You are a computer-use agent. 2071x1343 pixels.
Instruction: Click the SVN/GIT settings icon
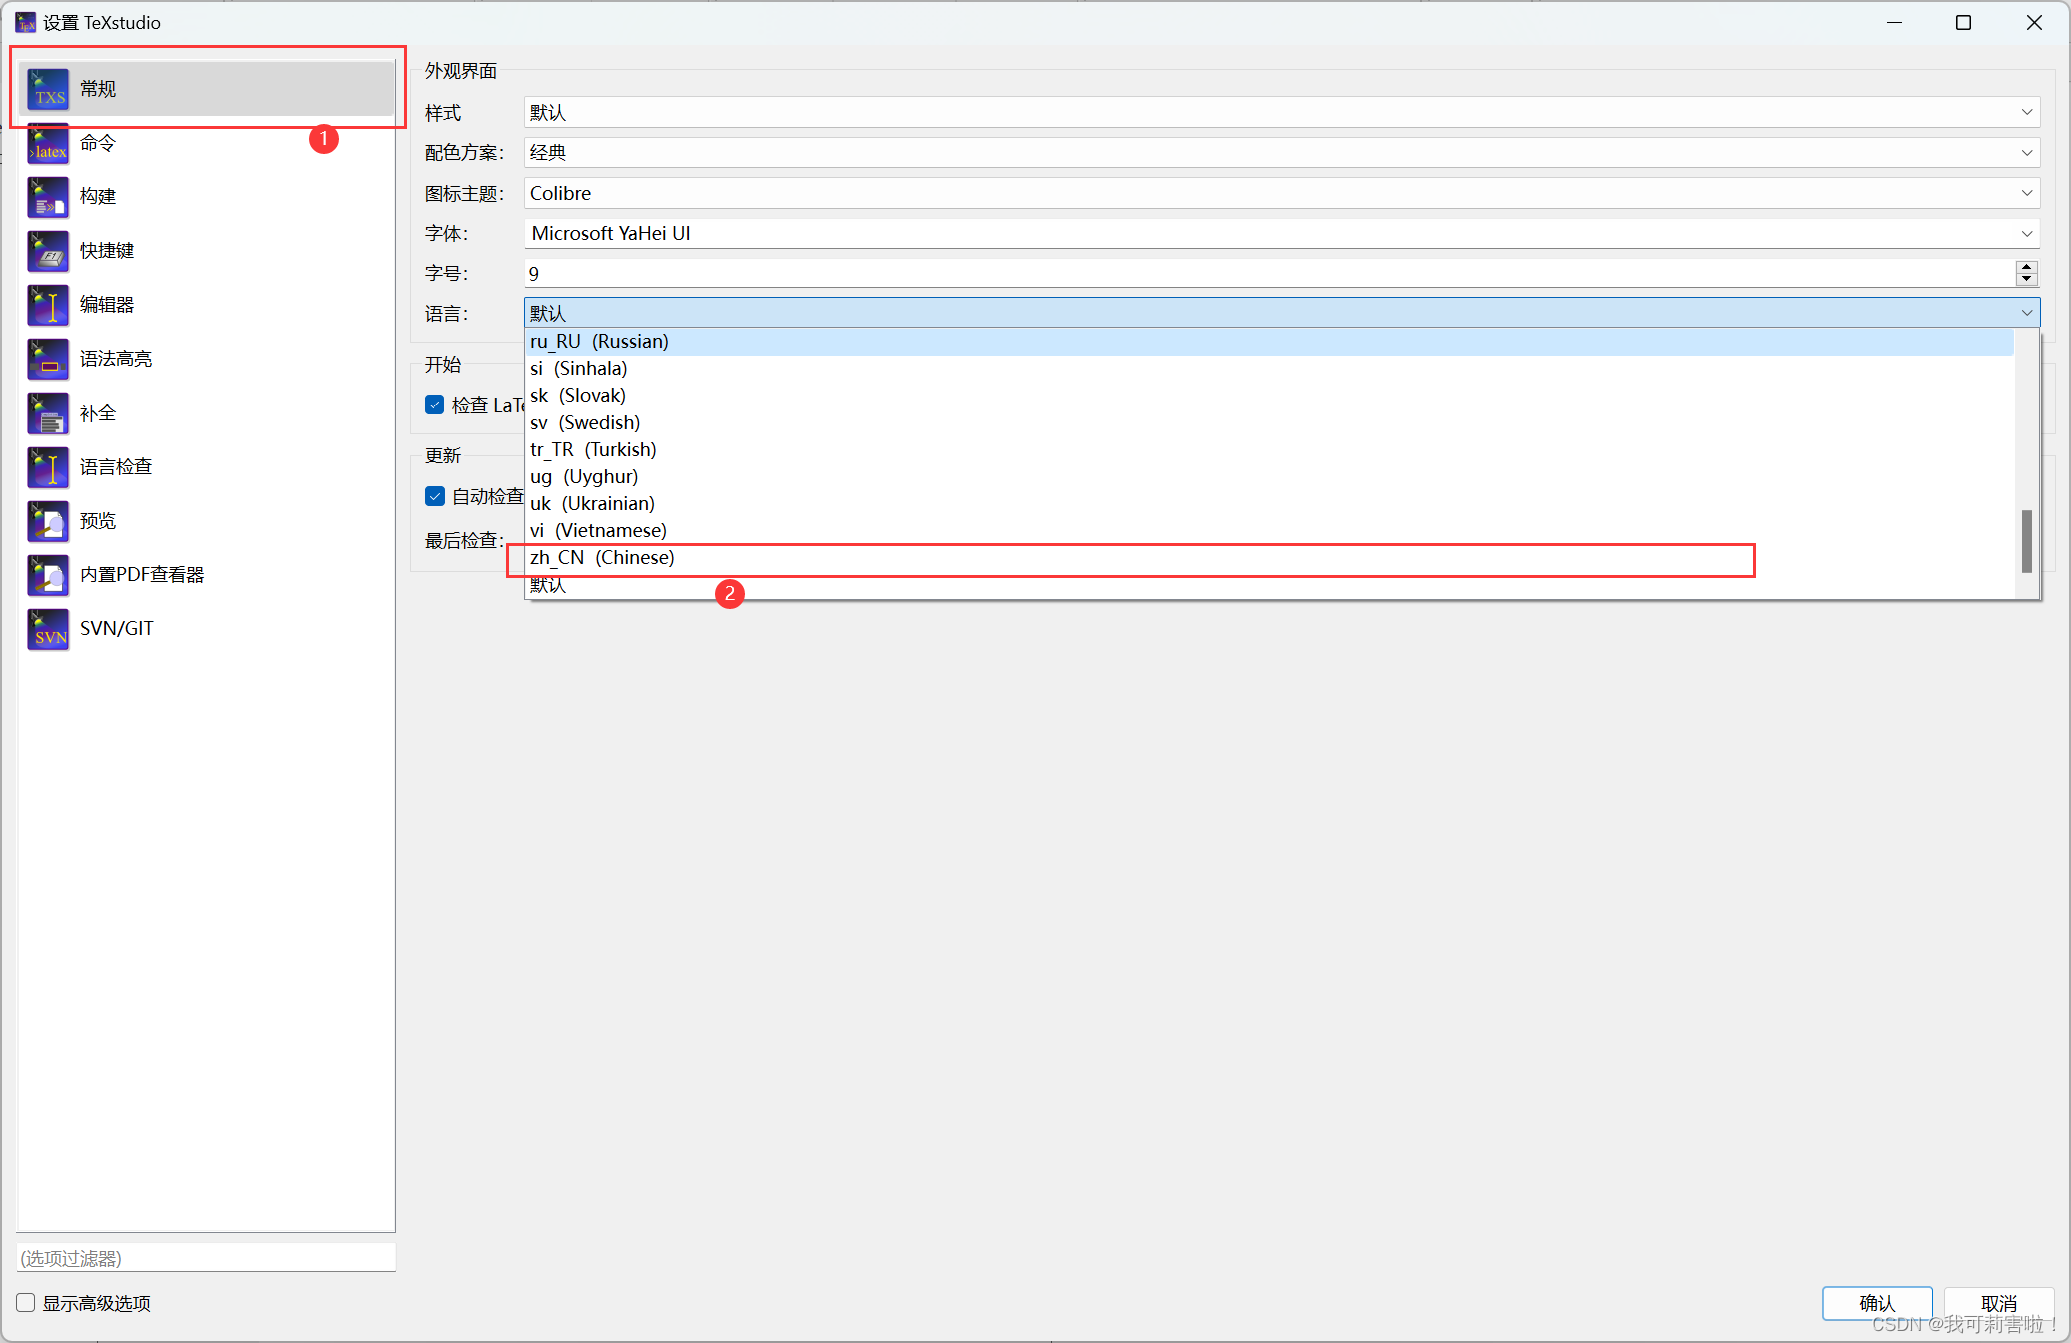(48, 629)
